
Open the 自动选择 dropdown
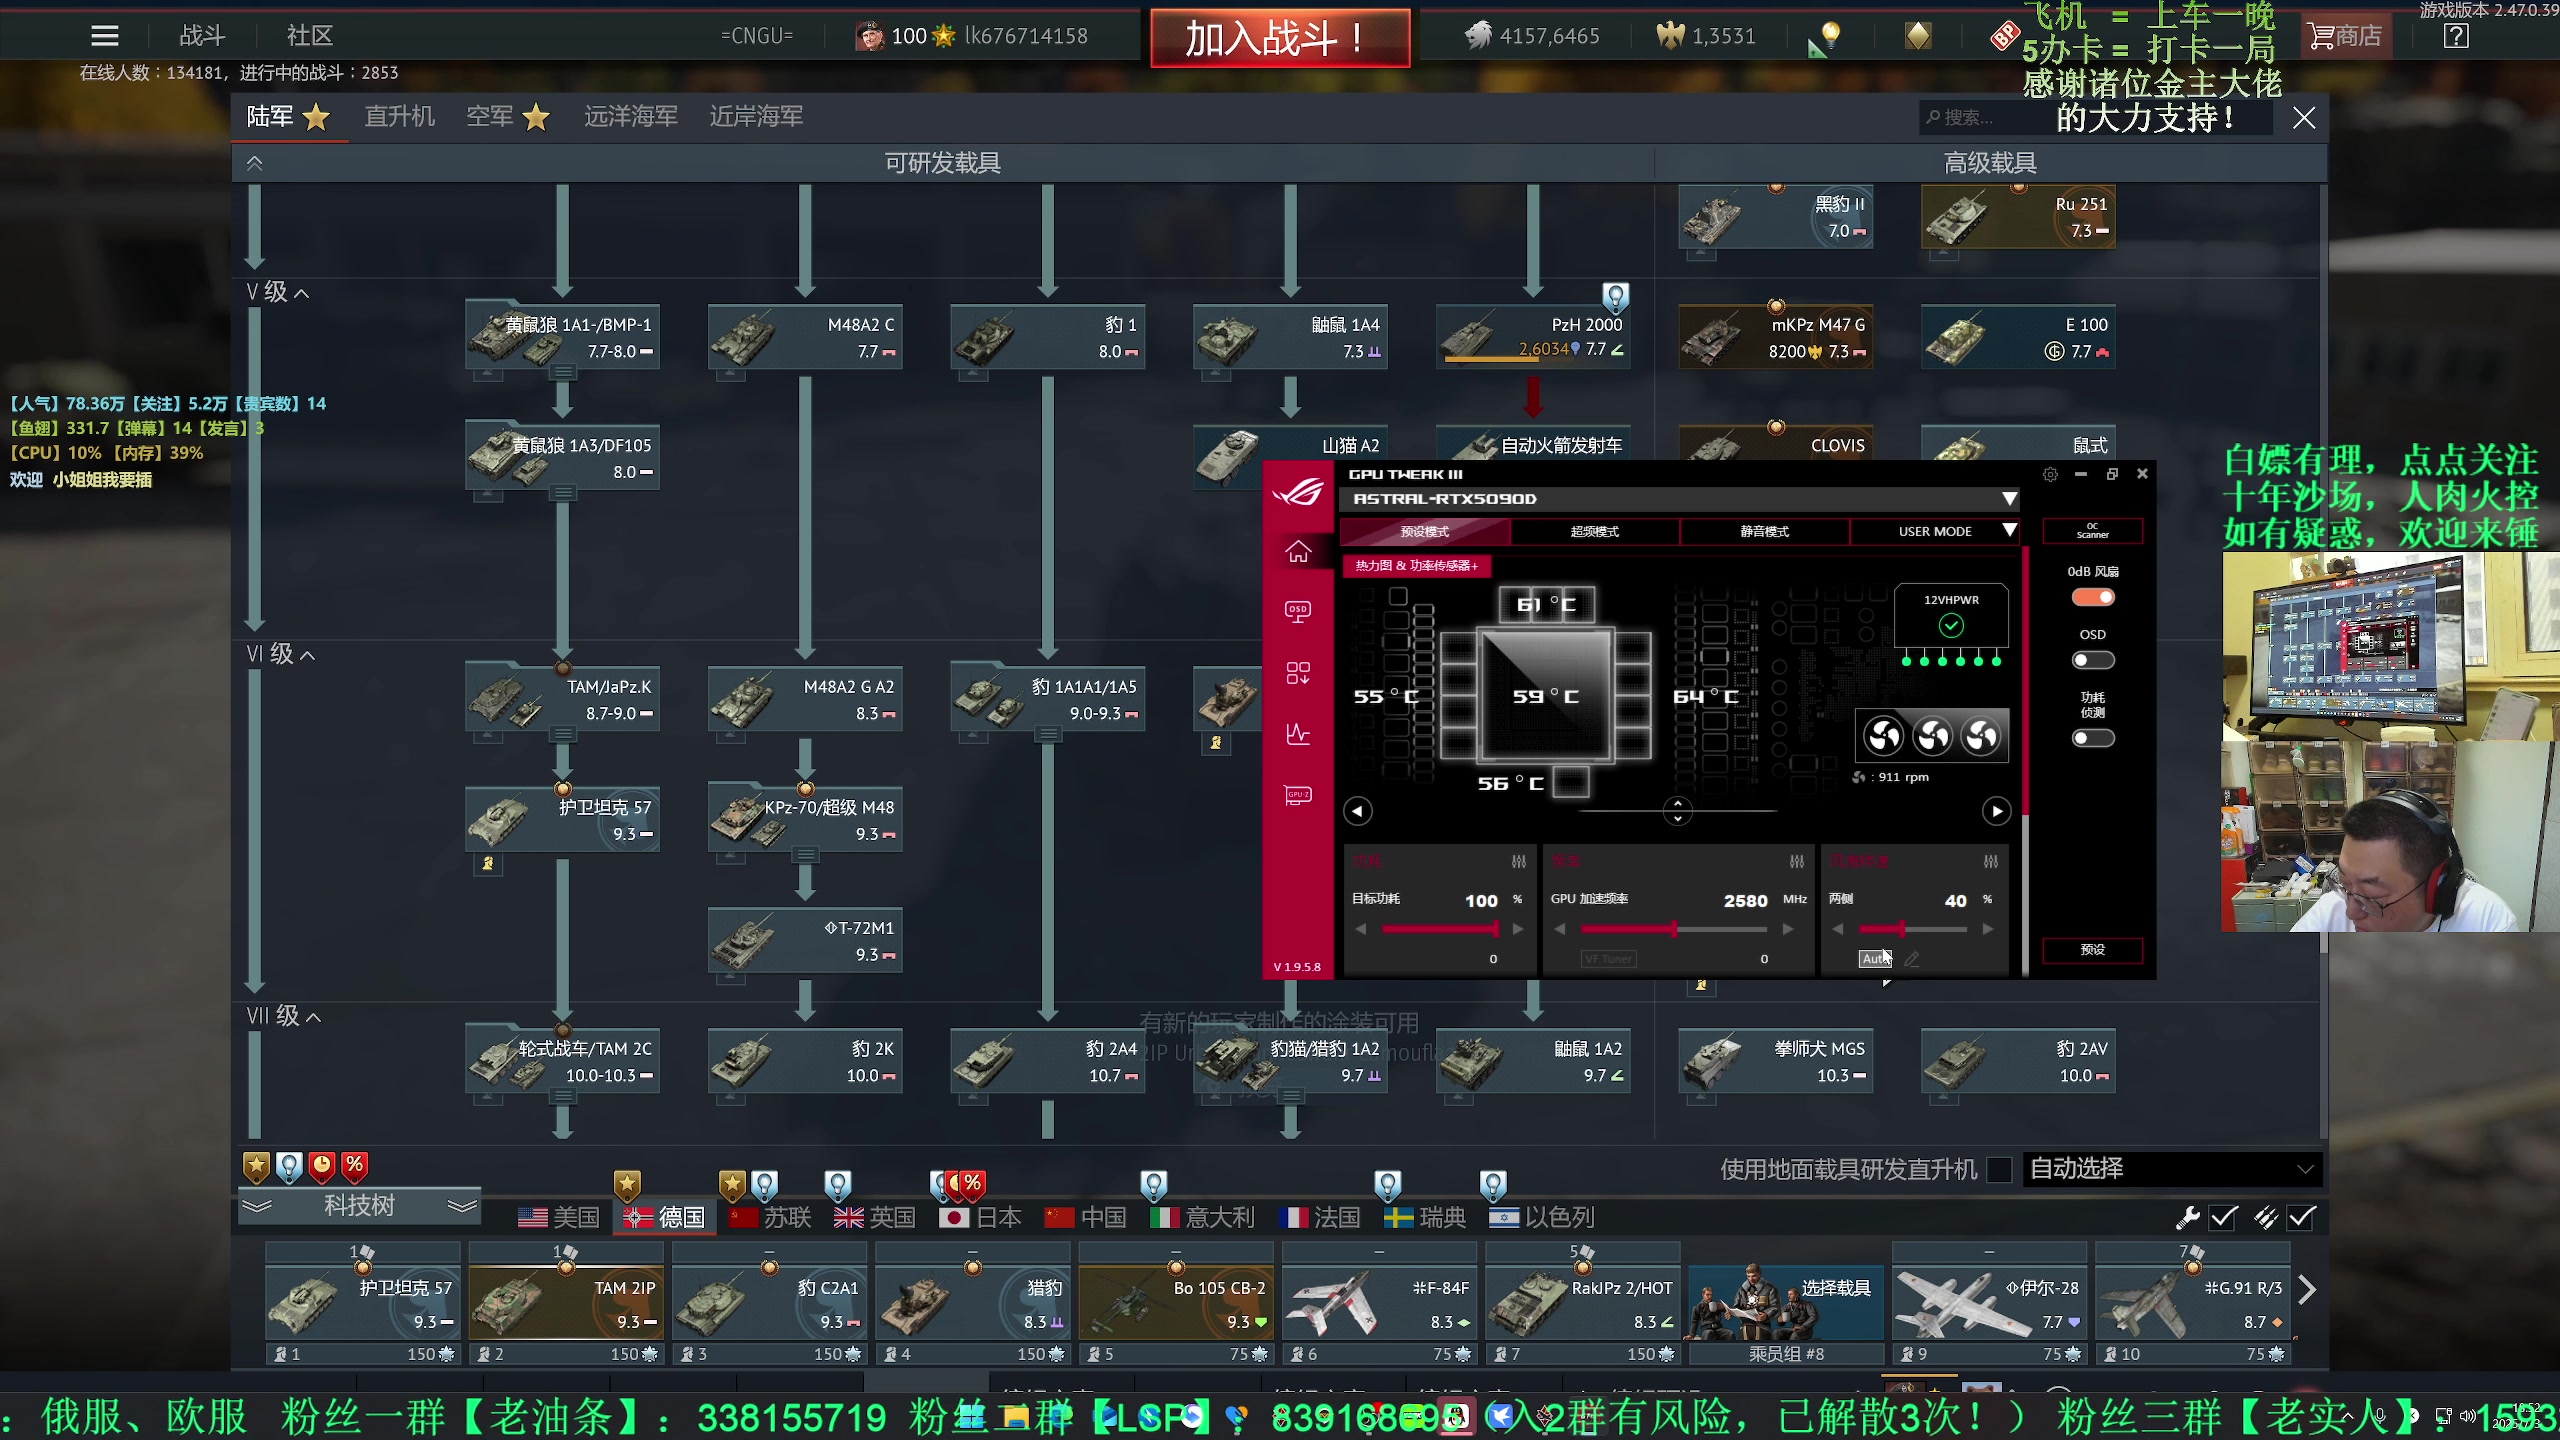click(x=2172, y=1169)
